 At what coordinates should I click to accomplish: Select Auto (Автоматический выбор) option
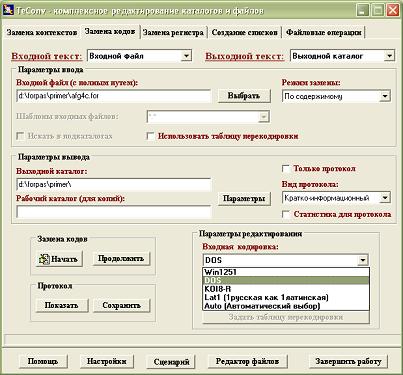tap(286, 306)
